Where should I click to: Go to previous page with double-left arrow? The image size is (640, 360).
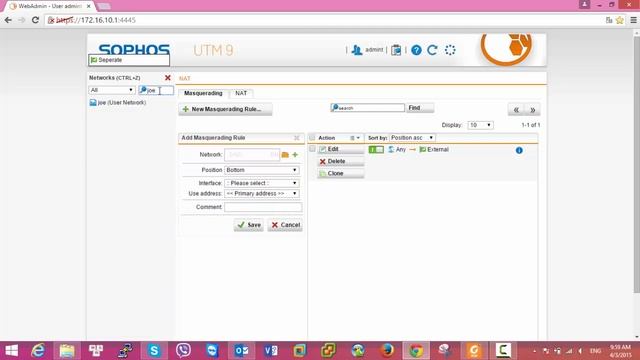pyautogui.click(x=516, y=109)
